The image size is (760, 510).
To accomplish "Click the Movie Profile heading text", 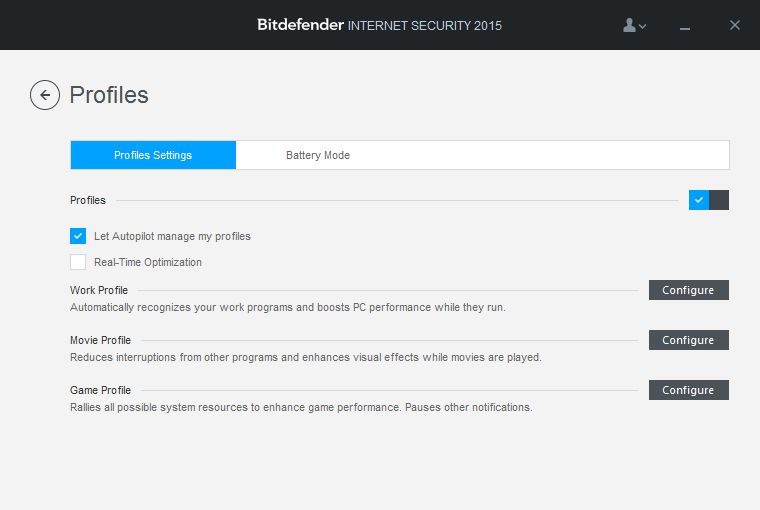I will 100,340.
